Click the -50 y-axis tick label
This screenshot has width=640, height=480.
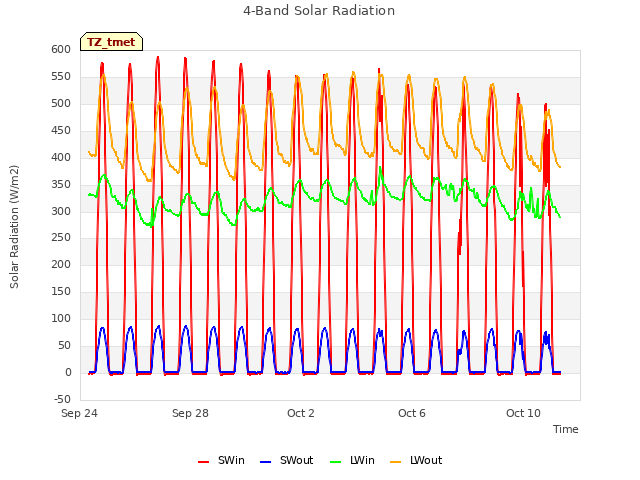(62, 399)
